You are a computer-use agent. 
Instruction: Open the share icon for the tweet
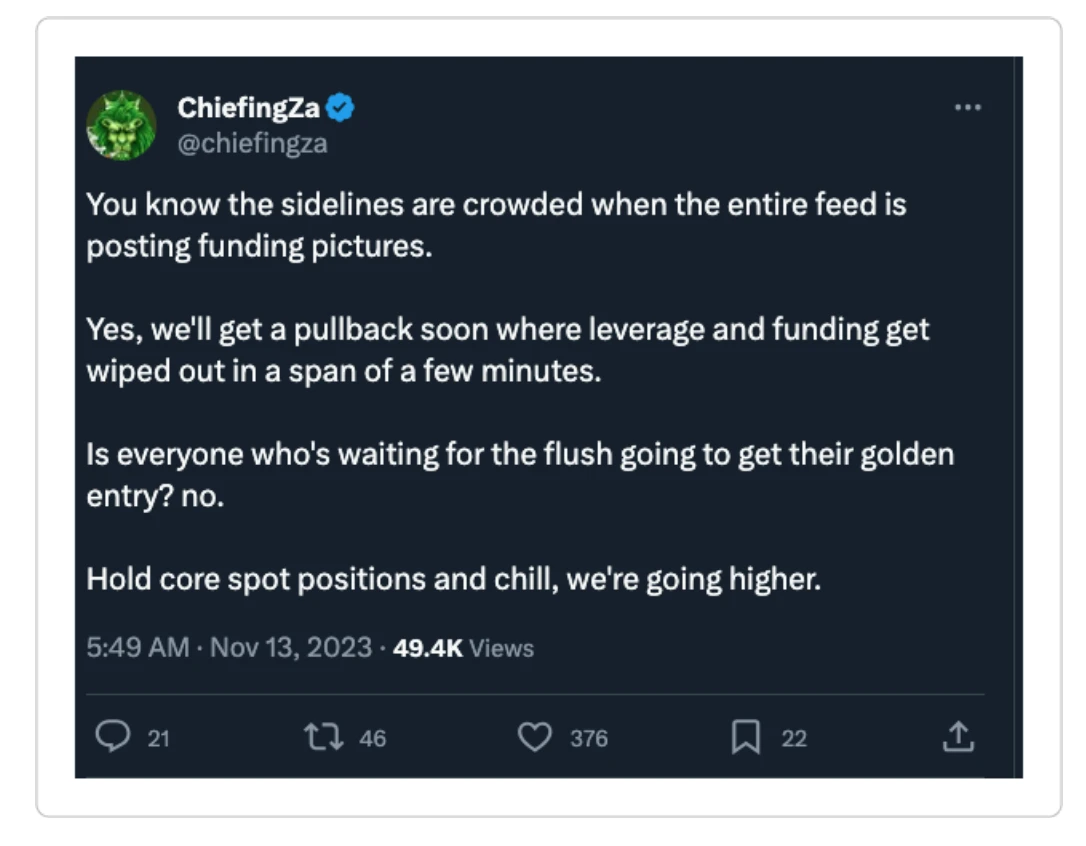tap(958, 738)
